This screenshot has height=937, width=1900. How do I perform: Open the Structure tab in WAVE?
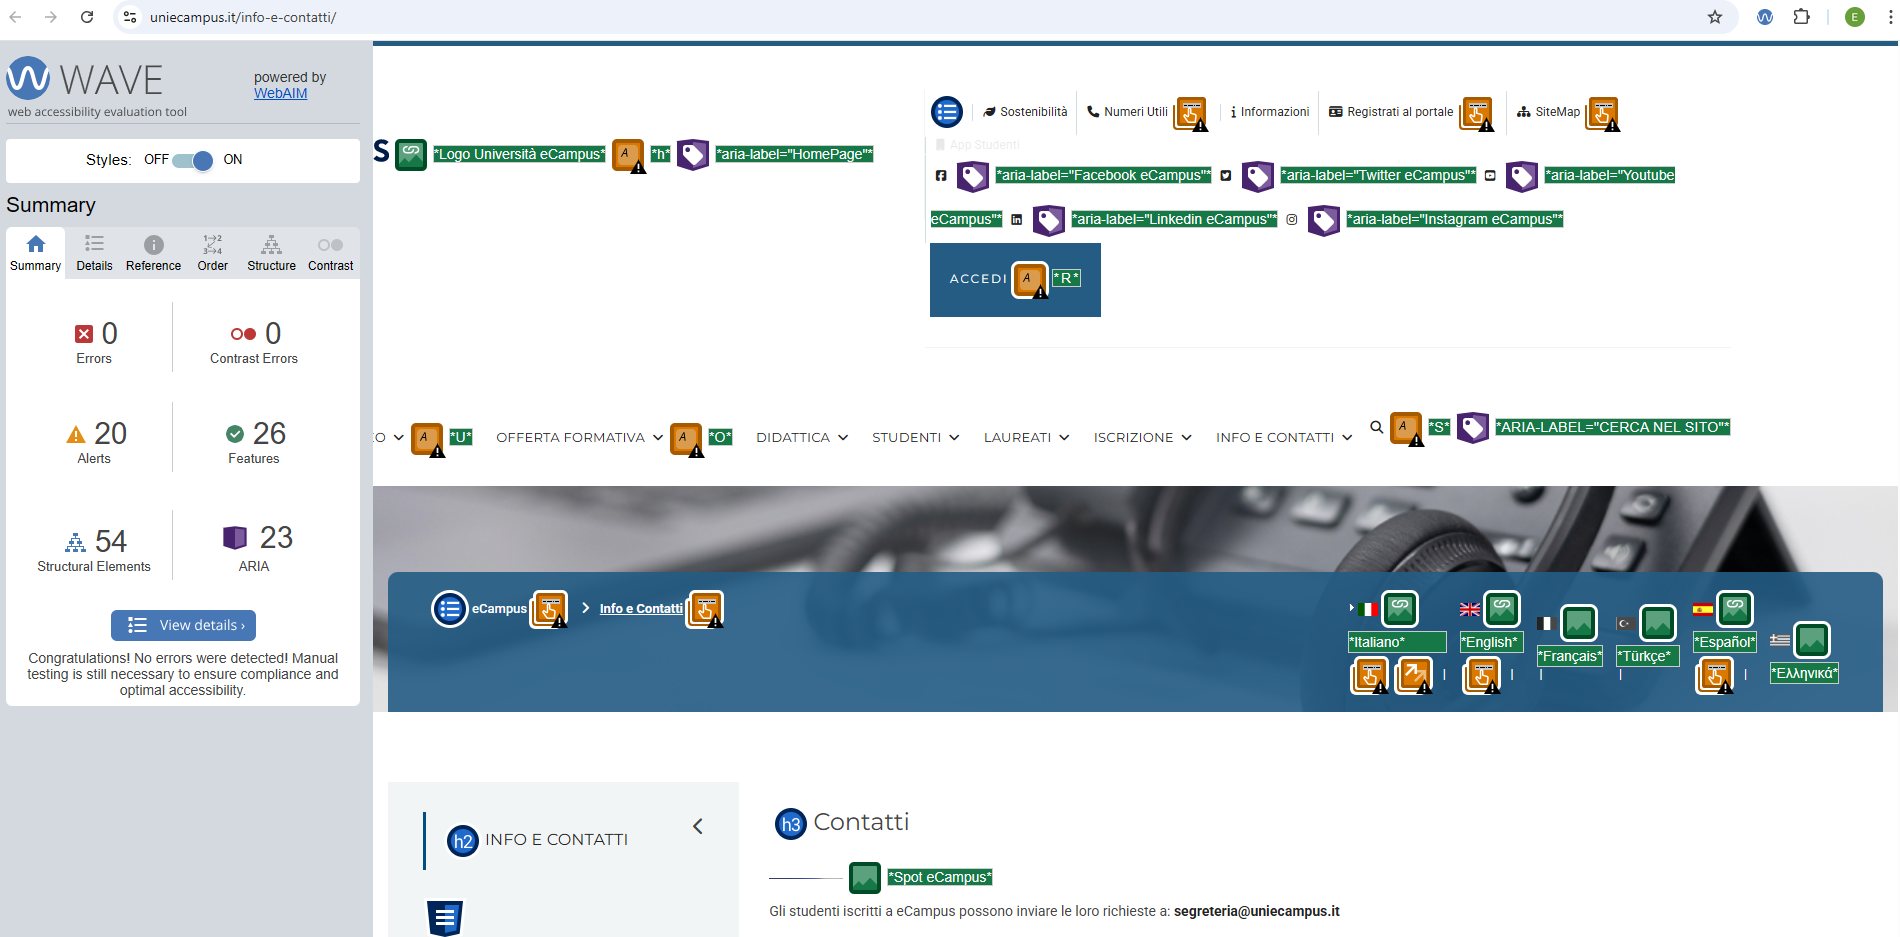click(x=271, y=253)
